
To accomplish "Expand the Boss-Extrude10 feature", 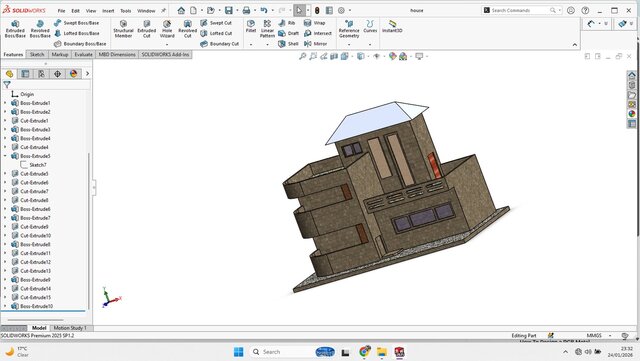I will (x=5, y=306).
